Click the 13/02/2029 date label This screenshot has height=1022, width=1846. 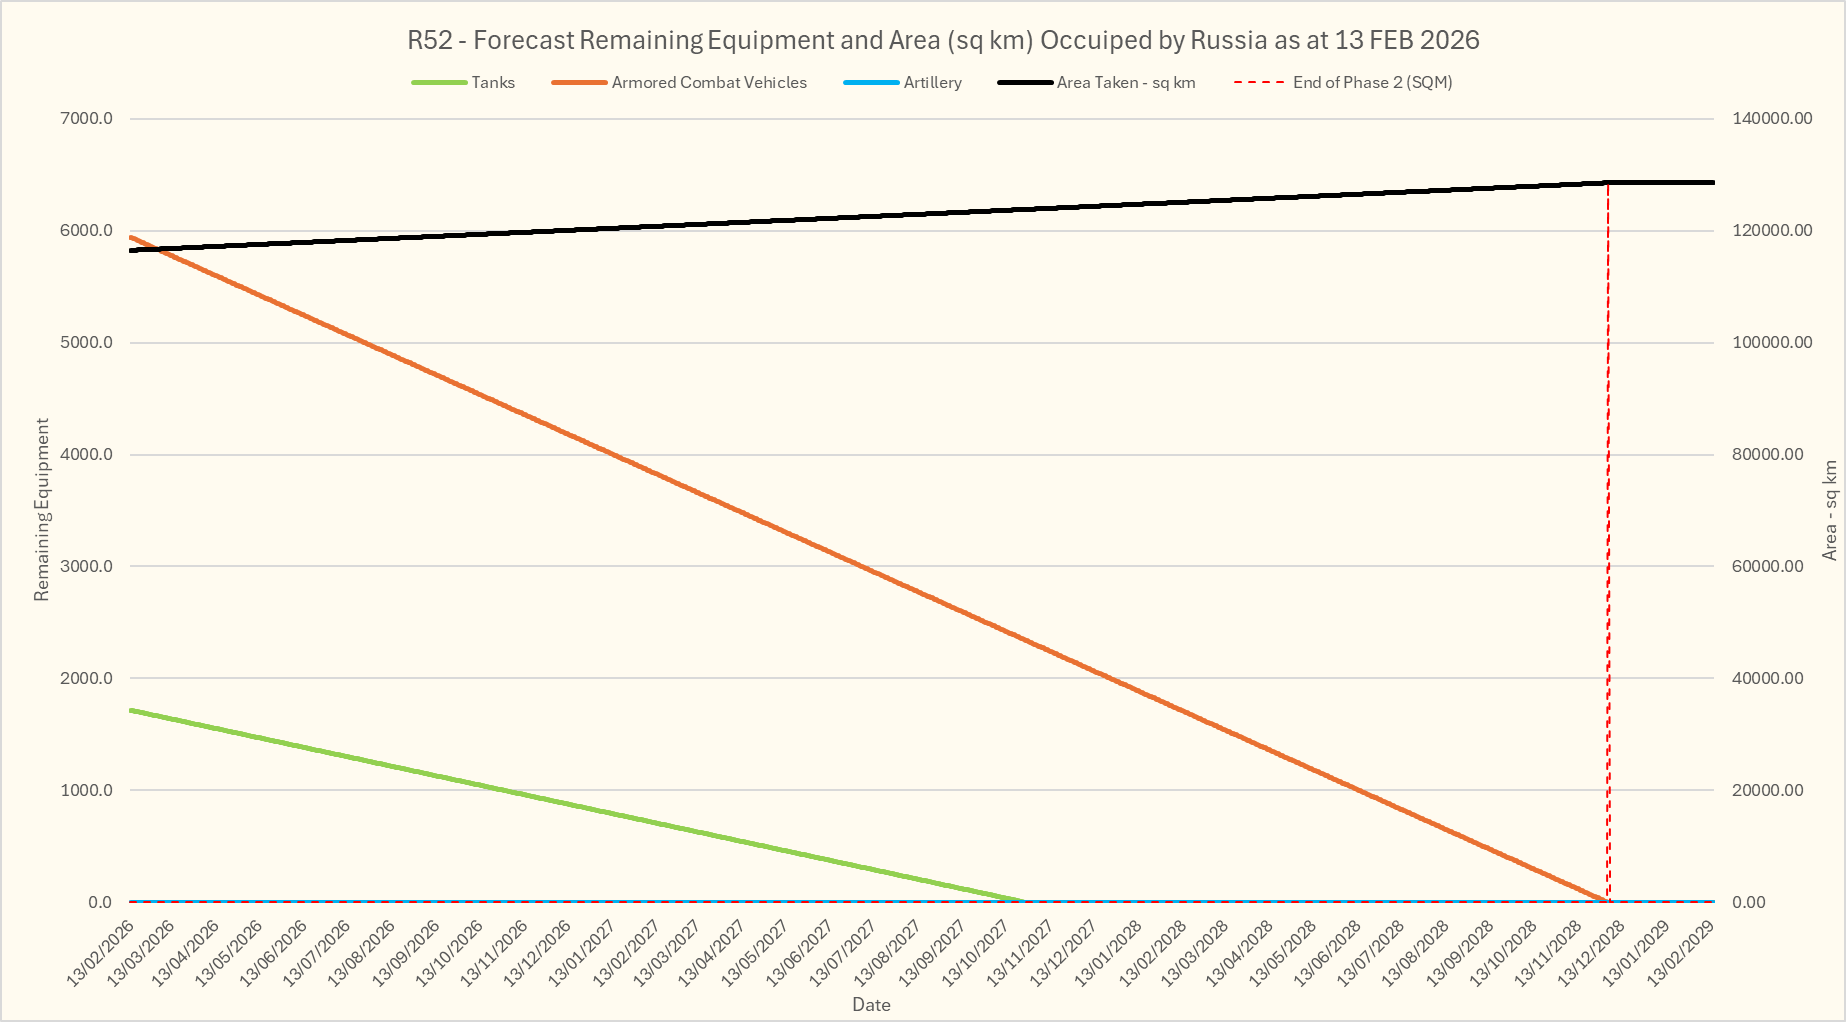(1683, 957)
